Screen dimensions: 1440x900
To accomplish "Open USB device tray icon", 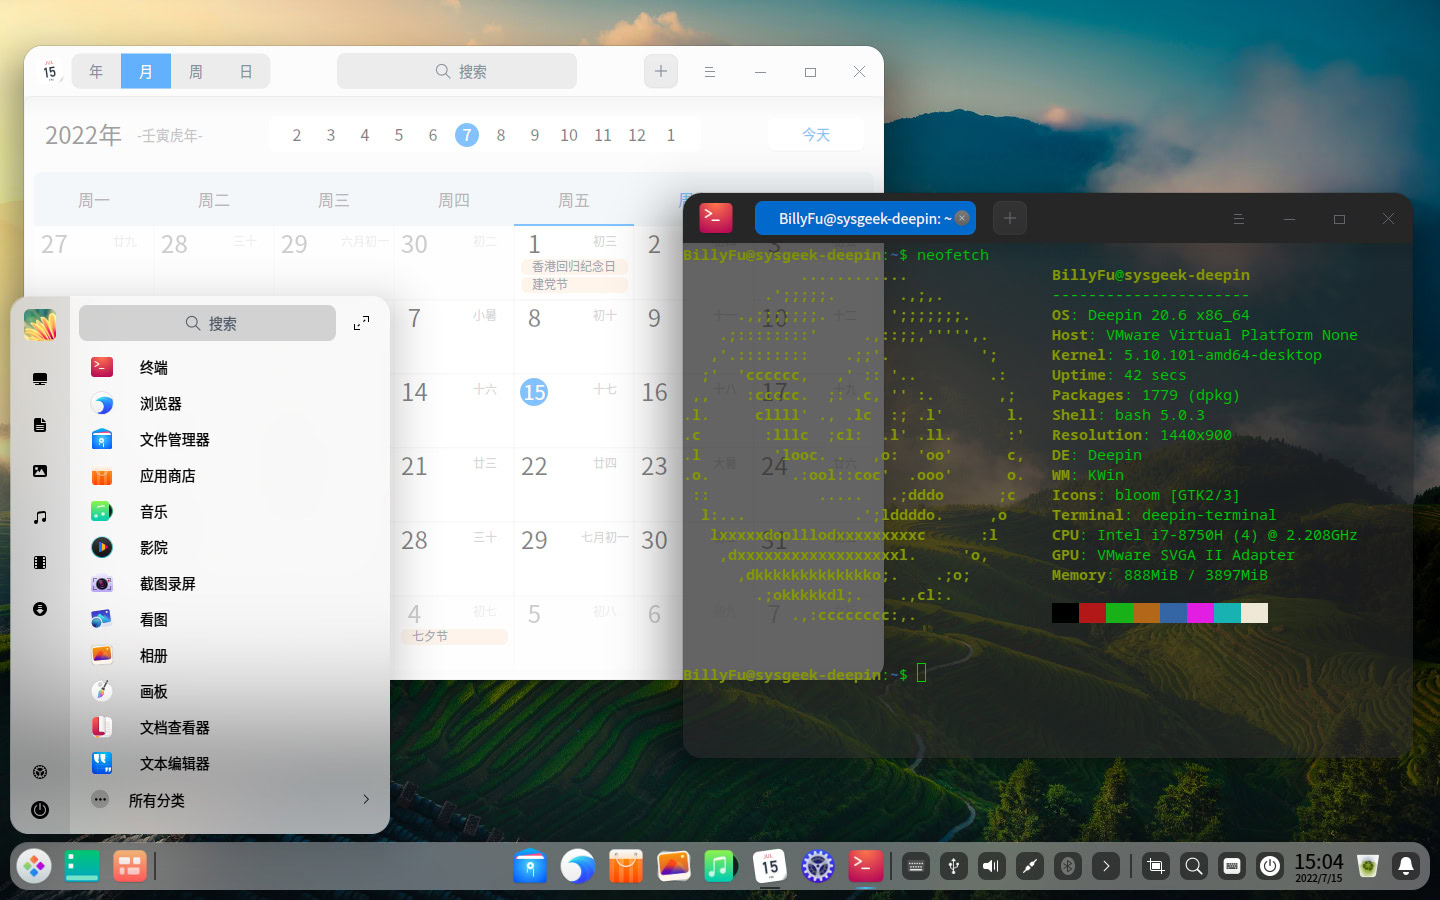I will (x=954, y=866).
